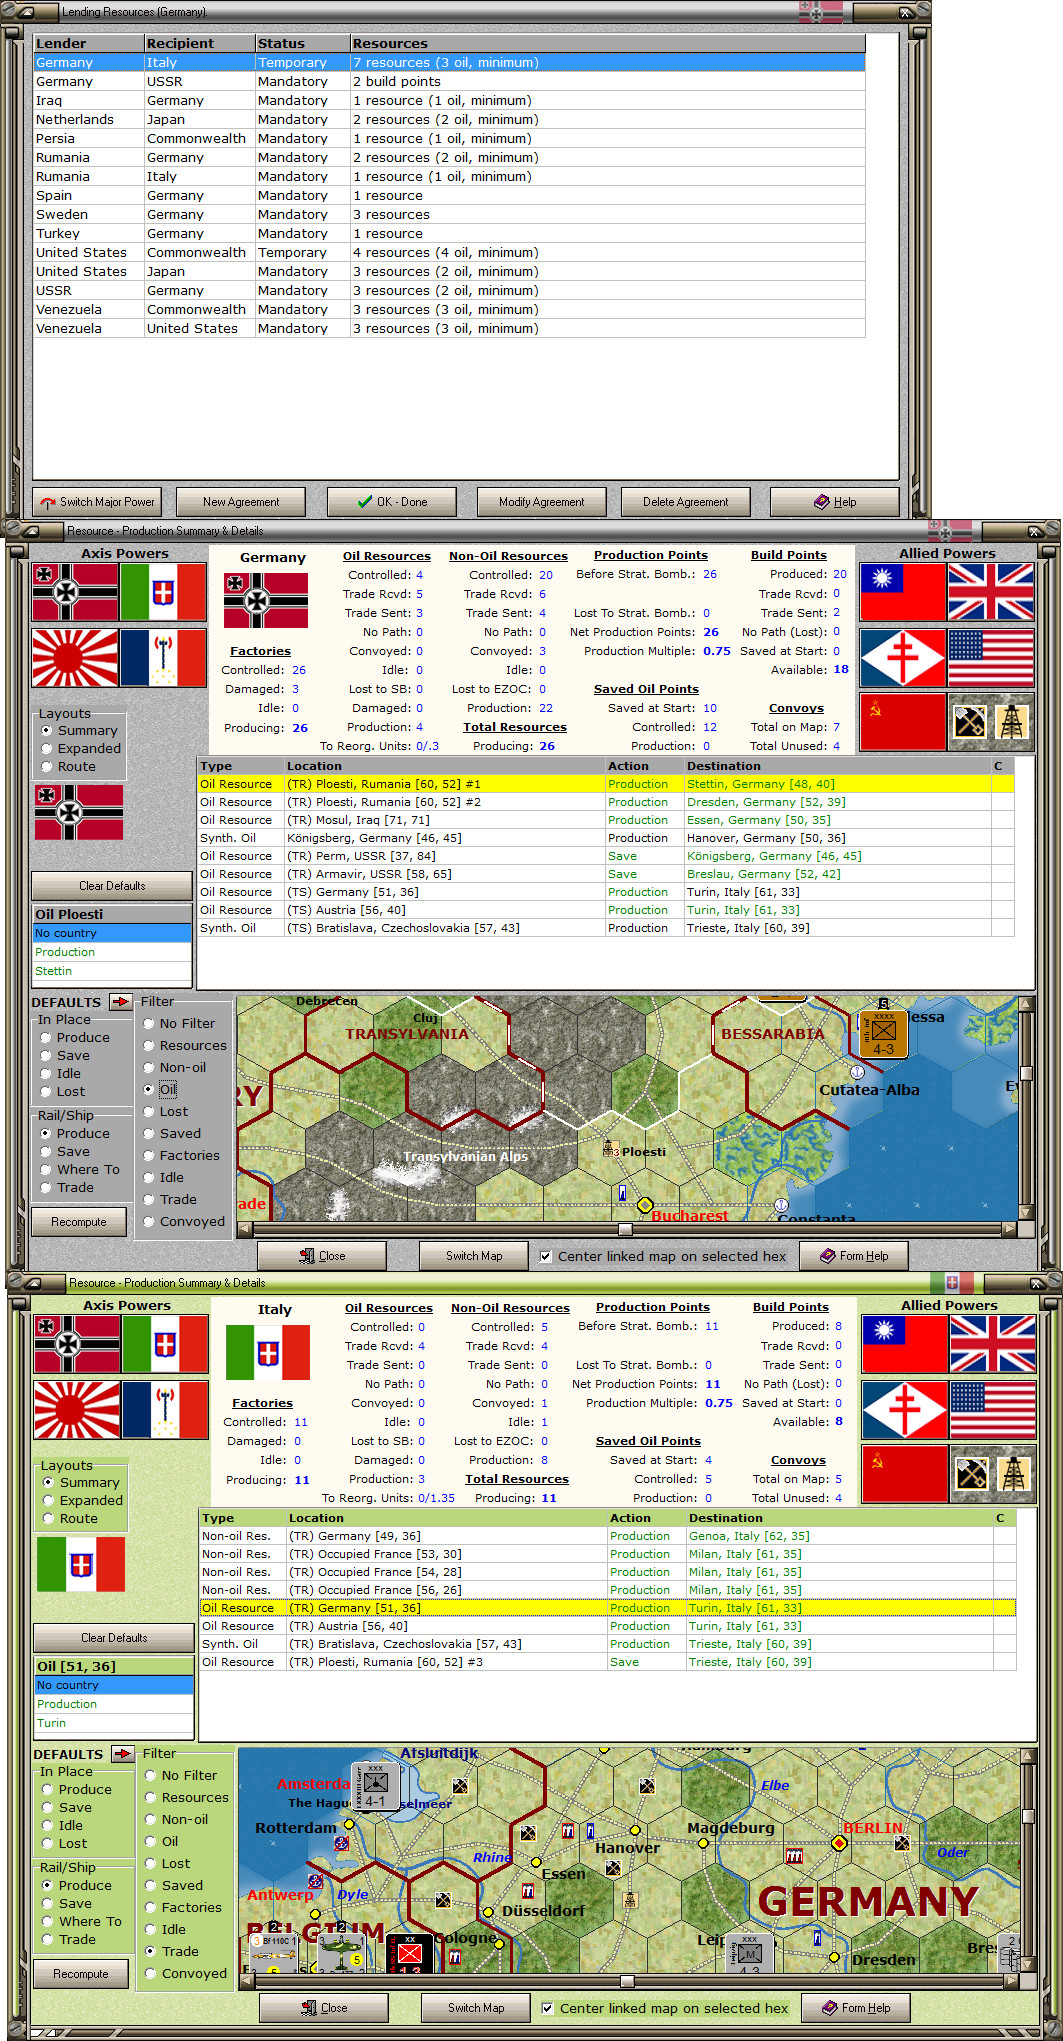Image resolution: width=1063 pixels, height=2041 pixels.
Task: Select the Japanese flag in Germany window's Axis Powers
Action: coord(75,658)
